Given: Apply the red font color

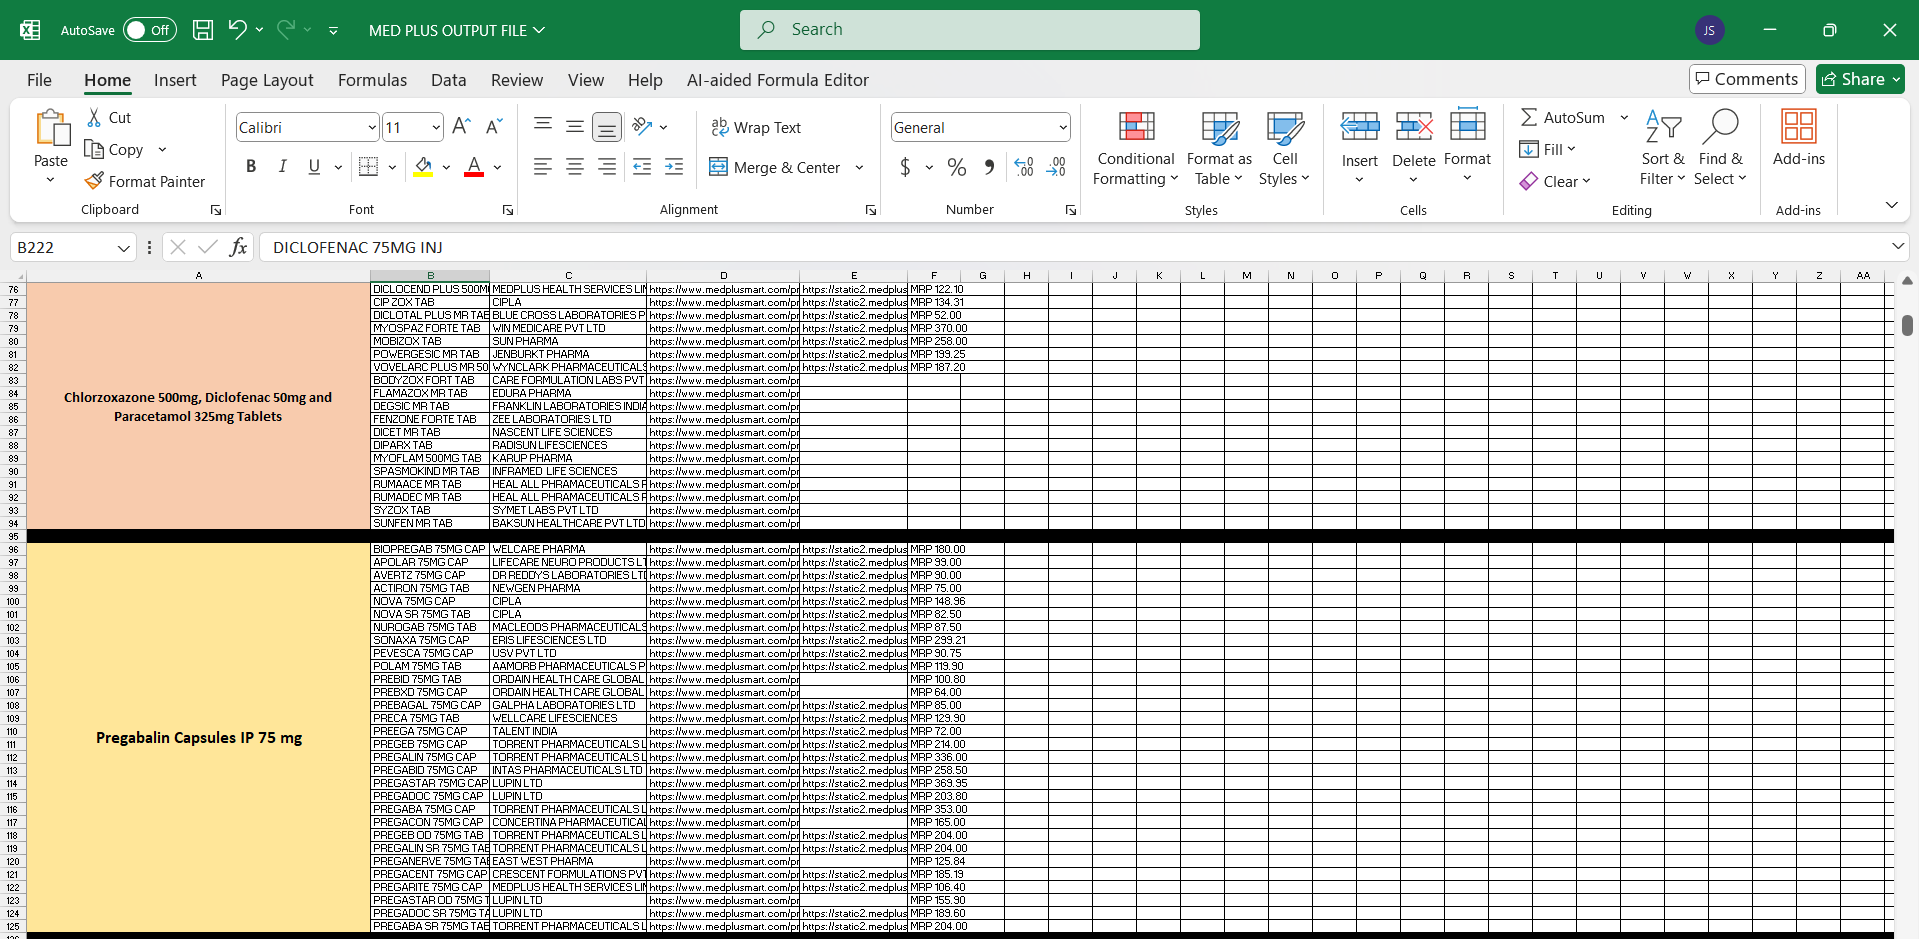Looking at the screenshot, I should point(474,167).
